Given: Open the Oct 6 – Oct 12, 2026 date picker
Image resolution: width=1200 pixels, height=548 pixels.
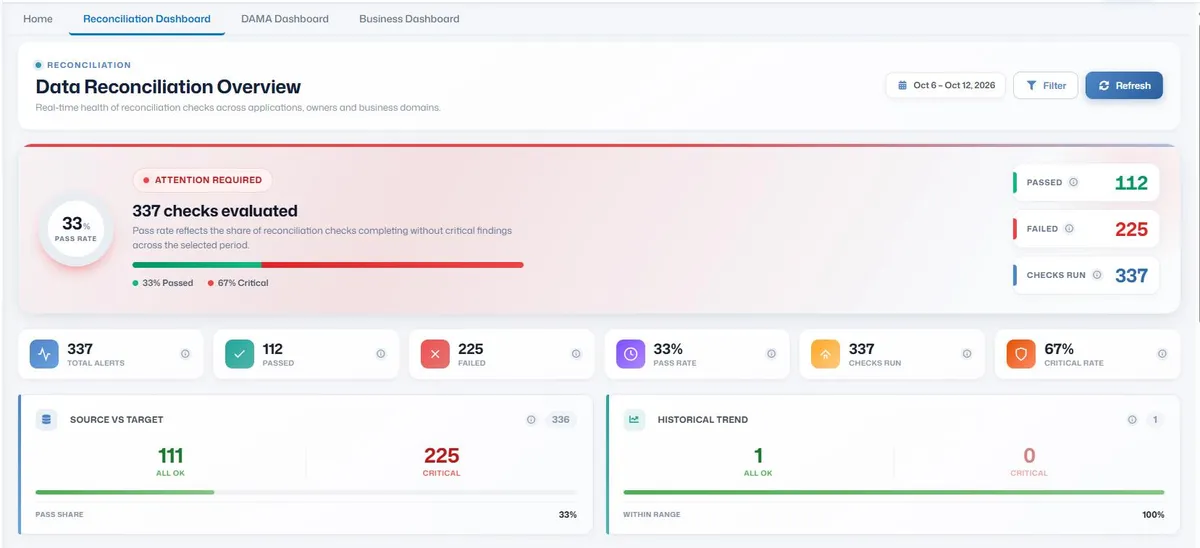Looking at the screenshot, I should [945, 86].
